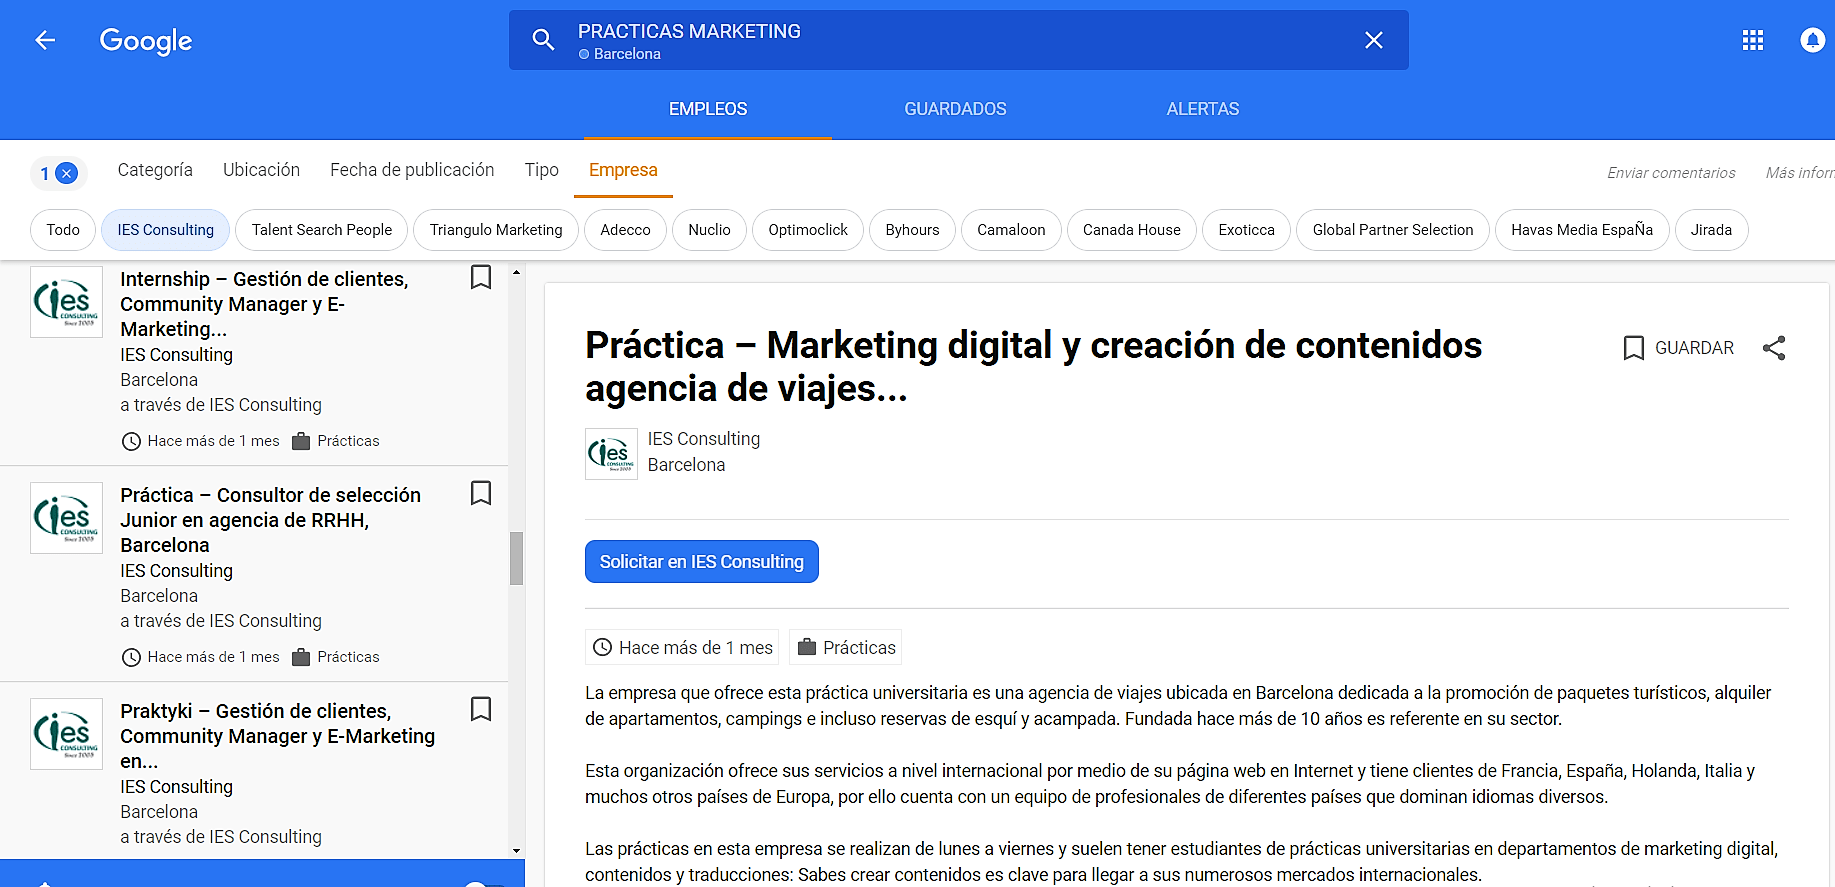Expand the Categoría filter

(155, 170)
